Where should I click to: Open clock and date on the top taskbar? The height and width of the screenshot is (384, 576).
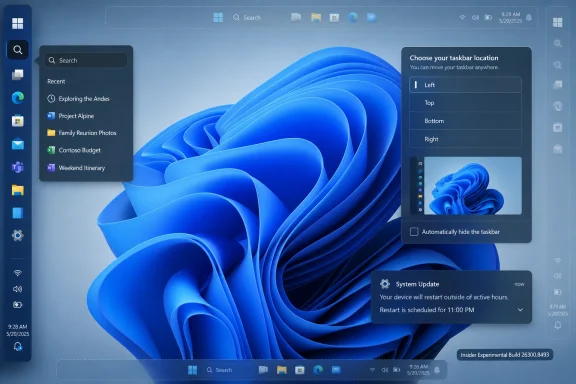(510, 17)
